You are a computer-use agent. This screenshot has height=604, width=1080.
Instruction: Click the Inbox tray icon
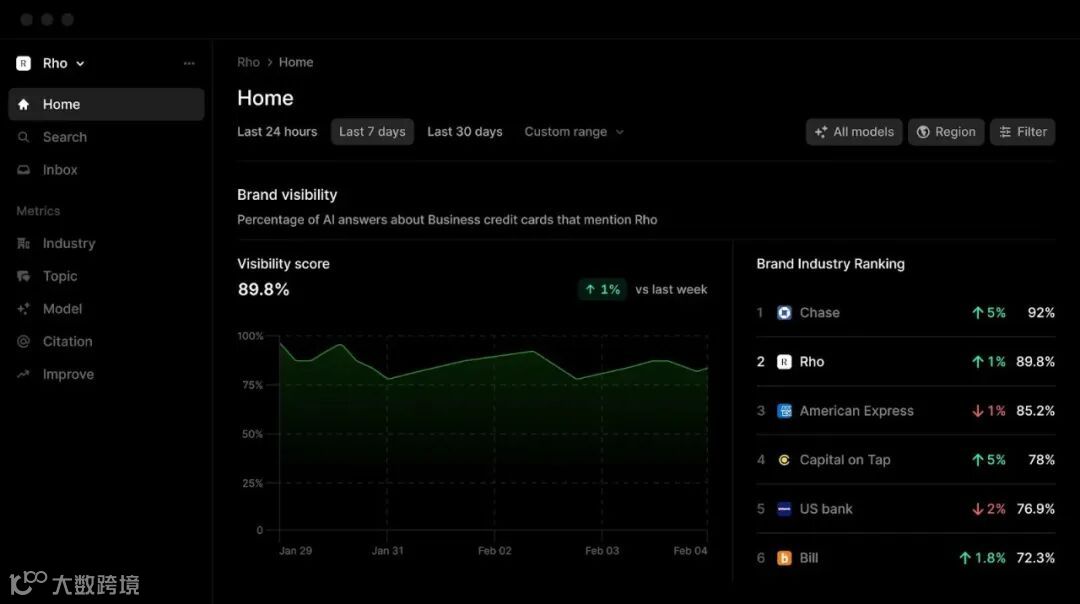pyautogui.click(x=23, y=169)
